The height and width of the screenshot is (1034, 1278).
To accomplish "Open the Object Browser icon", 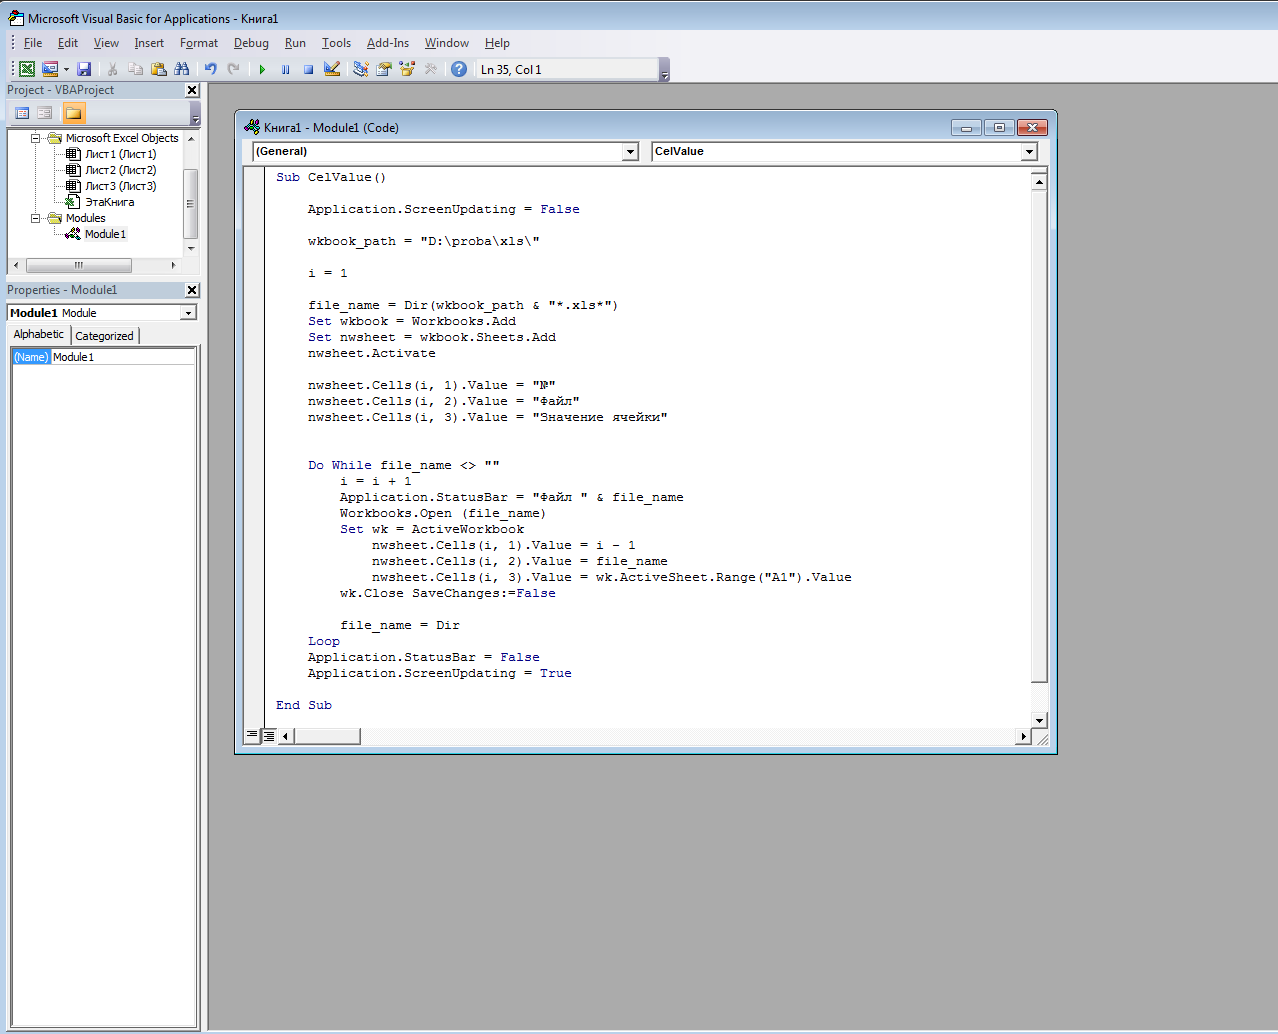I will point(407,69).
